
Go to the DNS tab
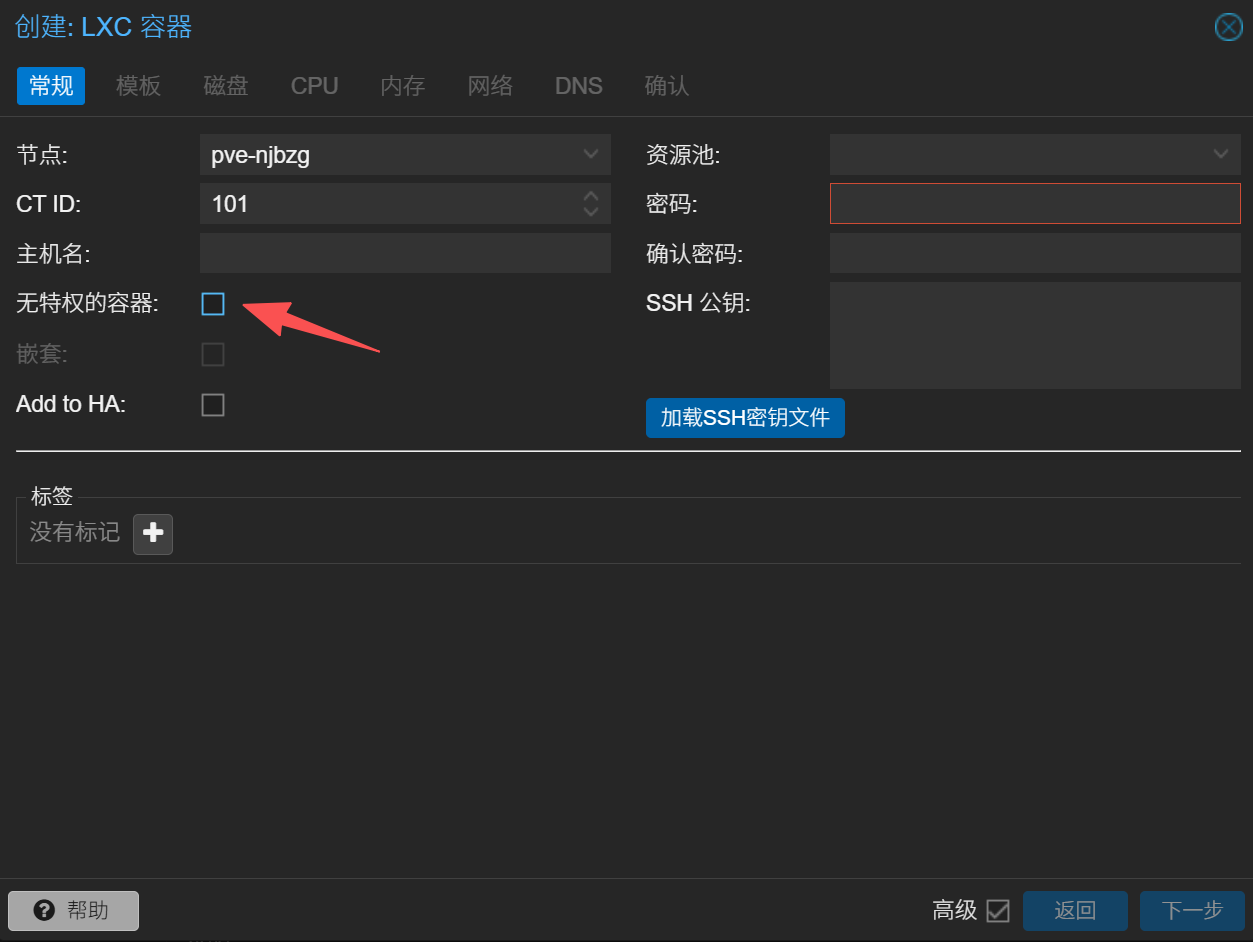coord(578,86)
